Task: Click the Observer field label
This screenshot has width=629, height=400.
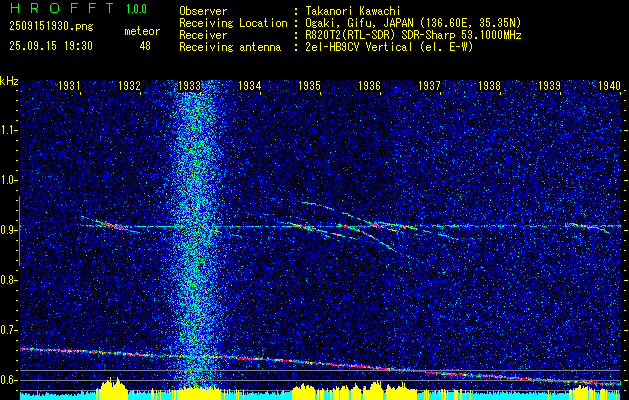Action: pos(203,11)
